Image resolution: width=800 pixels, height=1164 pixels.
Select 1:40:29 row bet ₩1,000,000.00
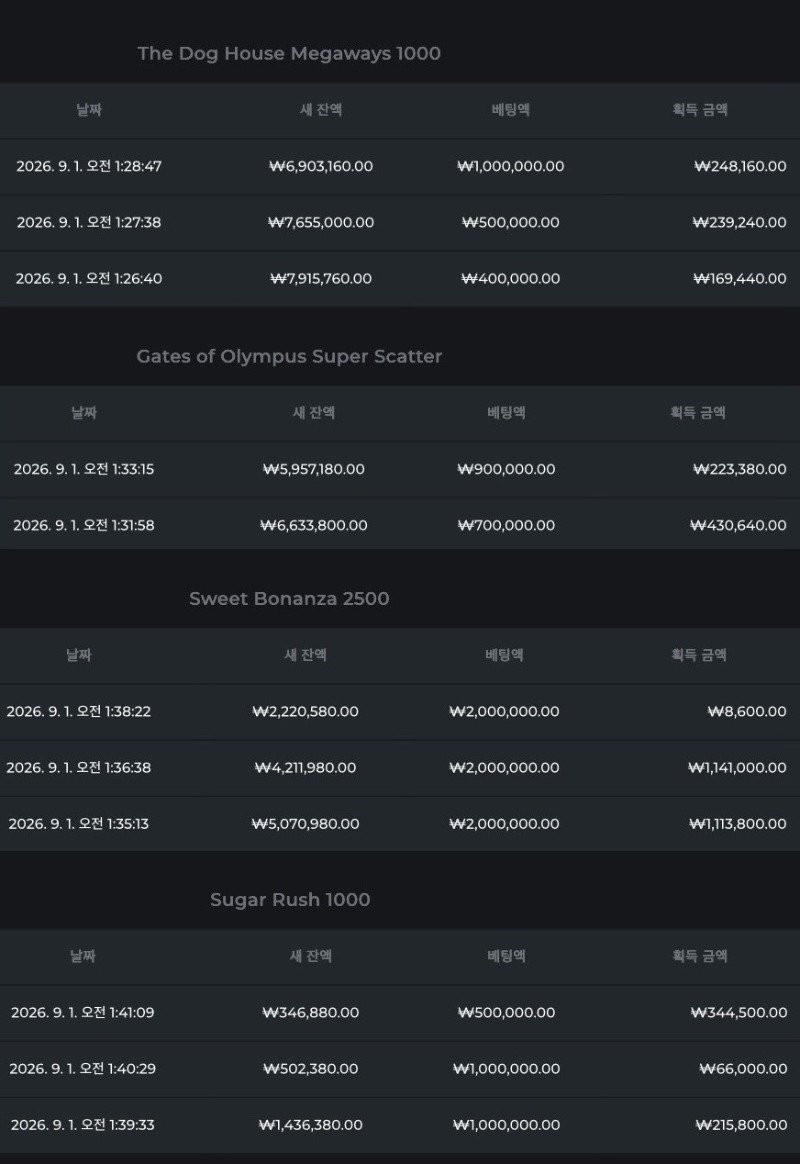506,1069
